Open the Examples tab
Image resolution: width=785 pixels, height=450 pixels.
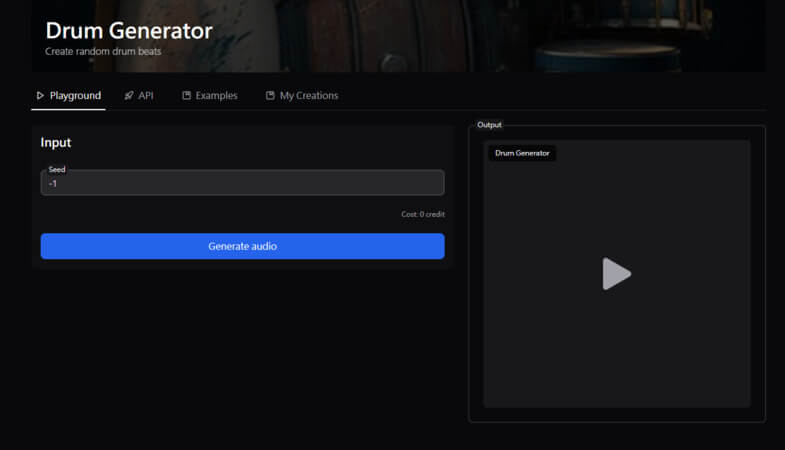(x=210, y=96)
